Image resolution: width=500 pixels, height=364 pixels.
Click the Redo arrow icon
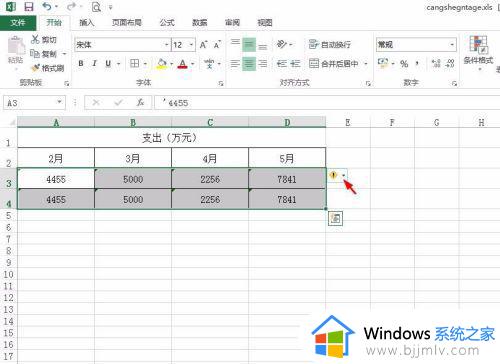coord(71,6)
